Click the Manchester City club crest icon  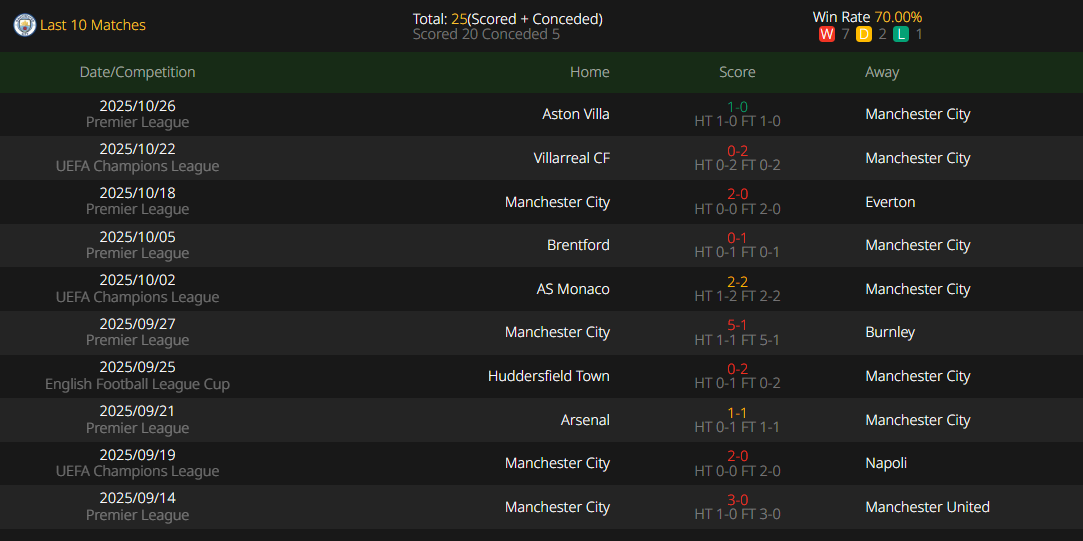tap(25, 25)
